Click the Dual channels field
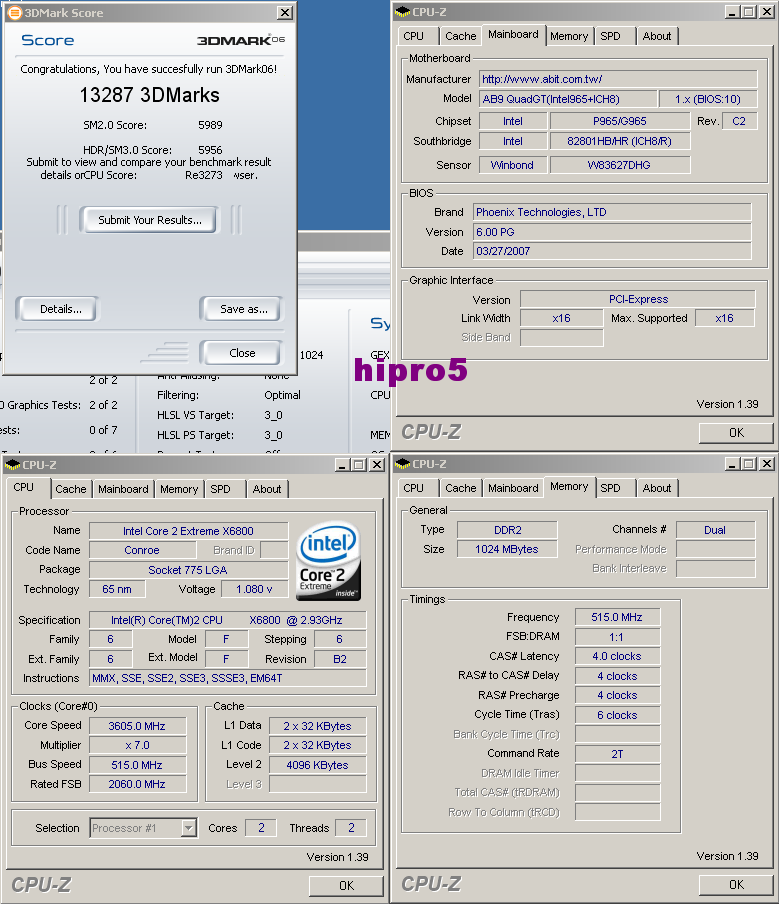 point(715,530)
